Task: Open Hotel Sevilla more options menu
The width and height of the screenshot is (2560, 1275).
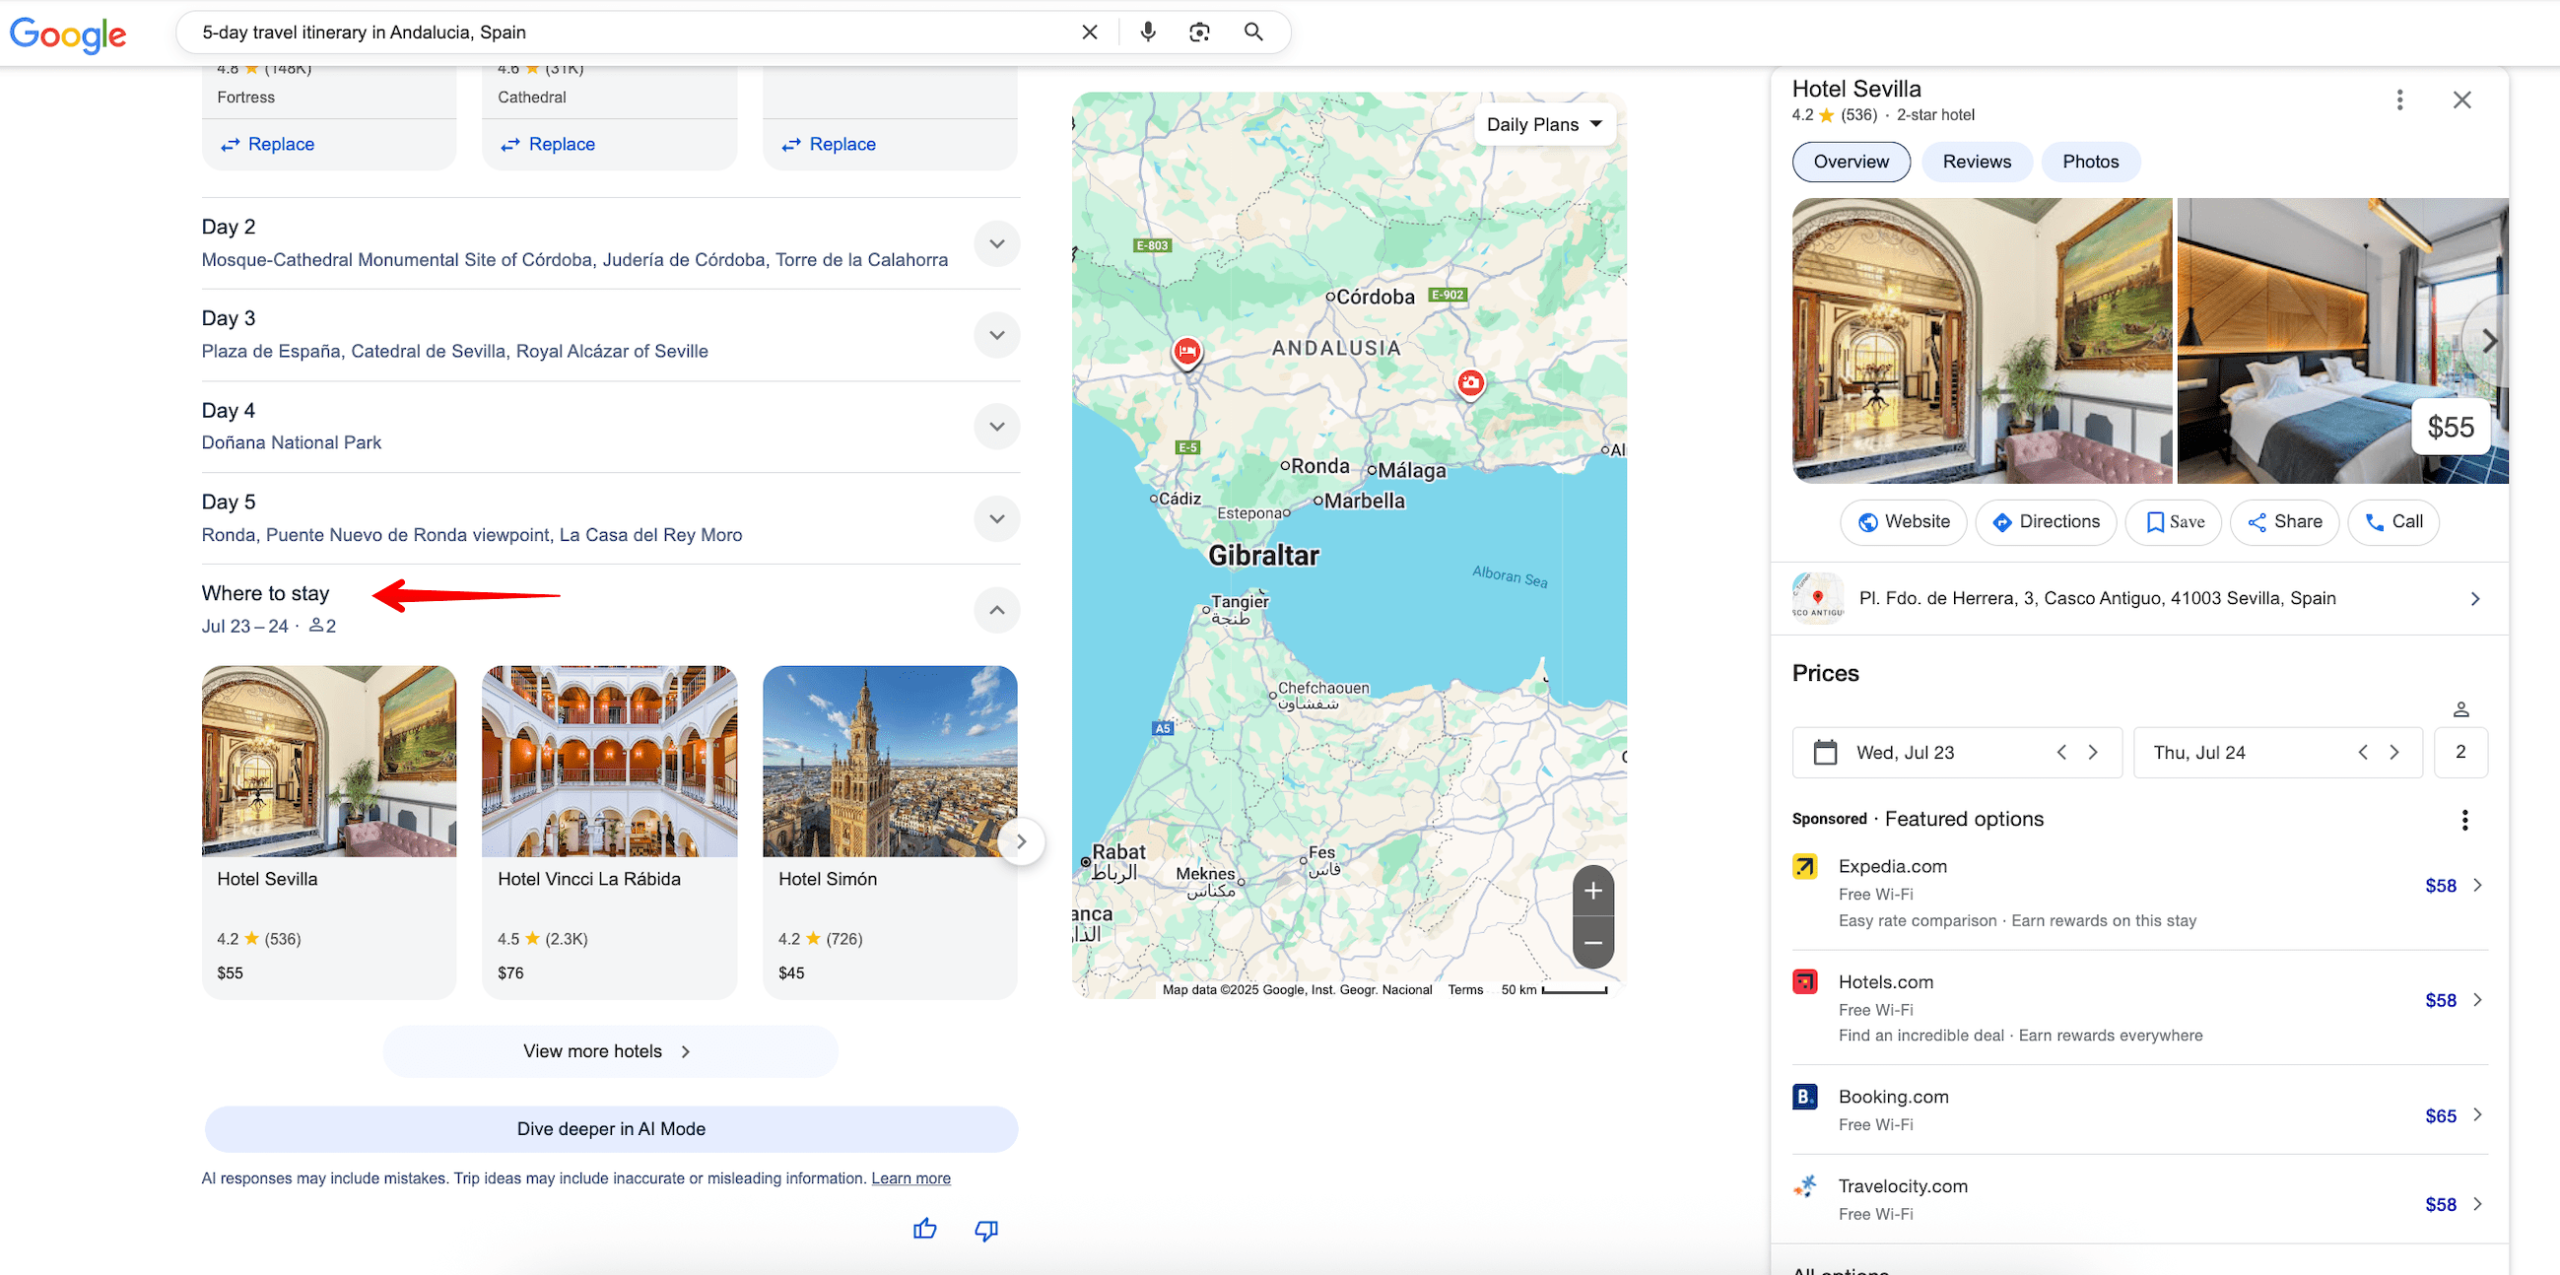Action: pos(2399,99)
